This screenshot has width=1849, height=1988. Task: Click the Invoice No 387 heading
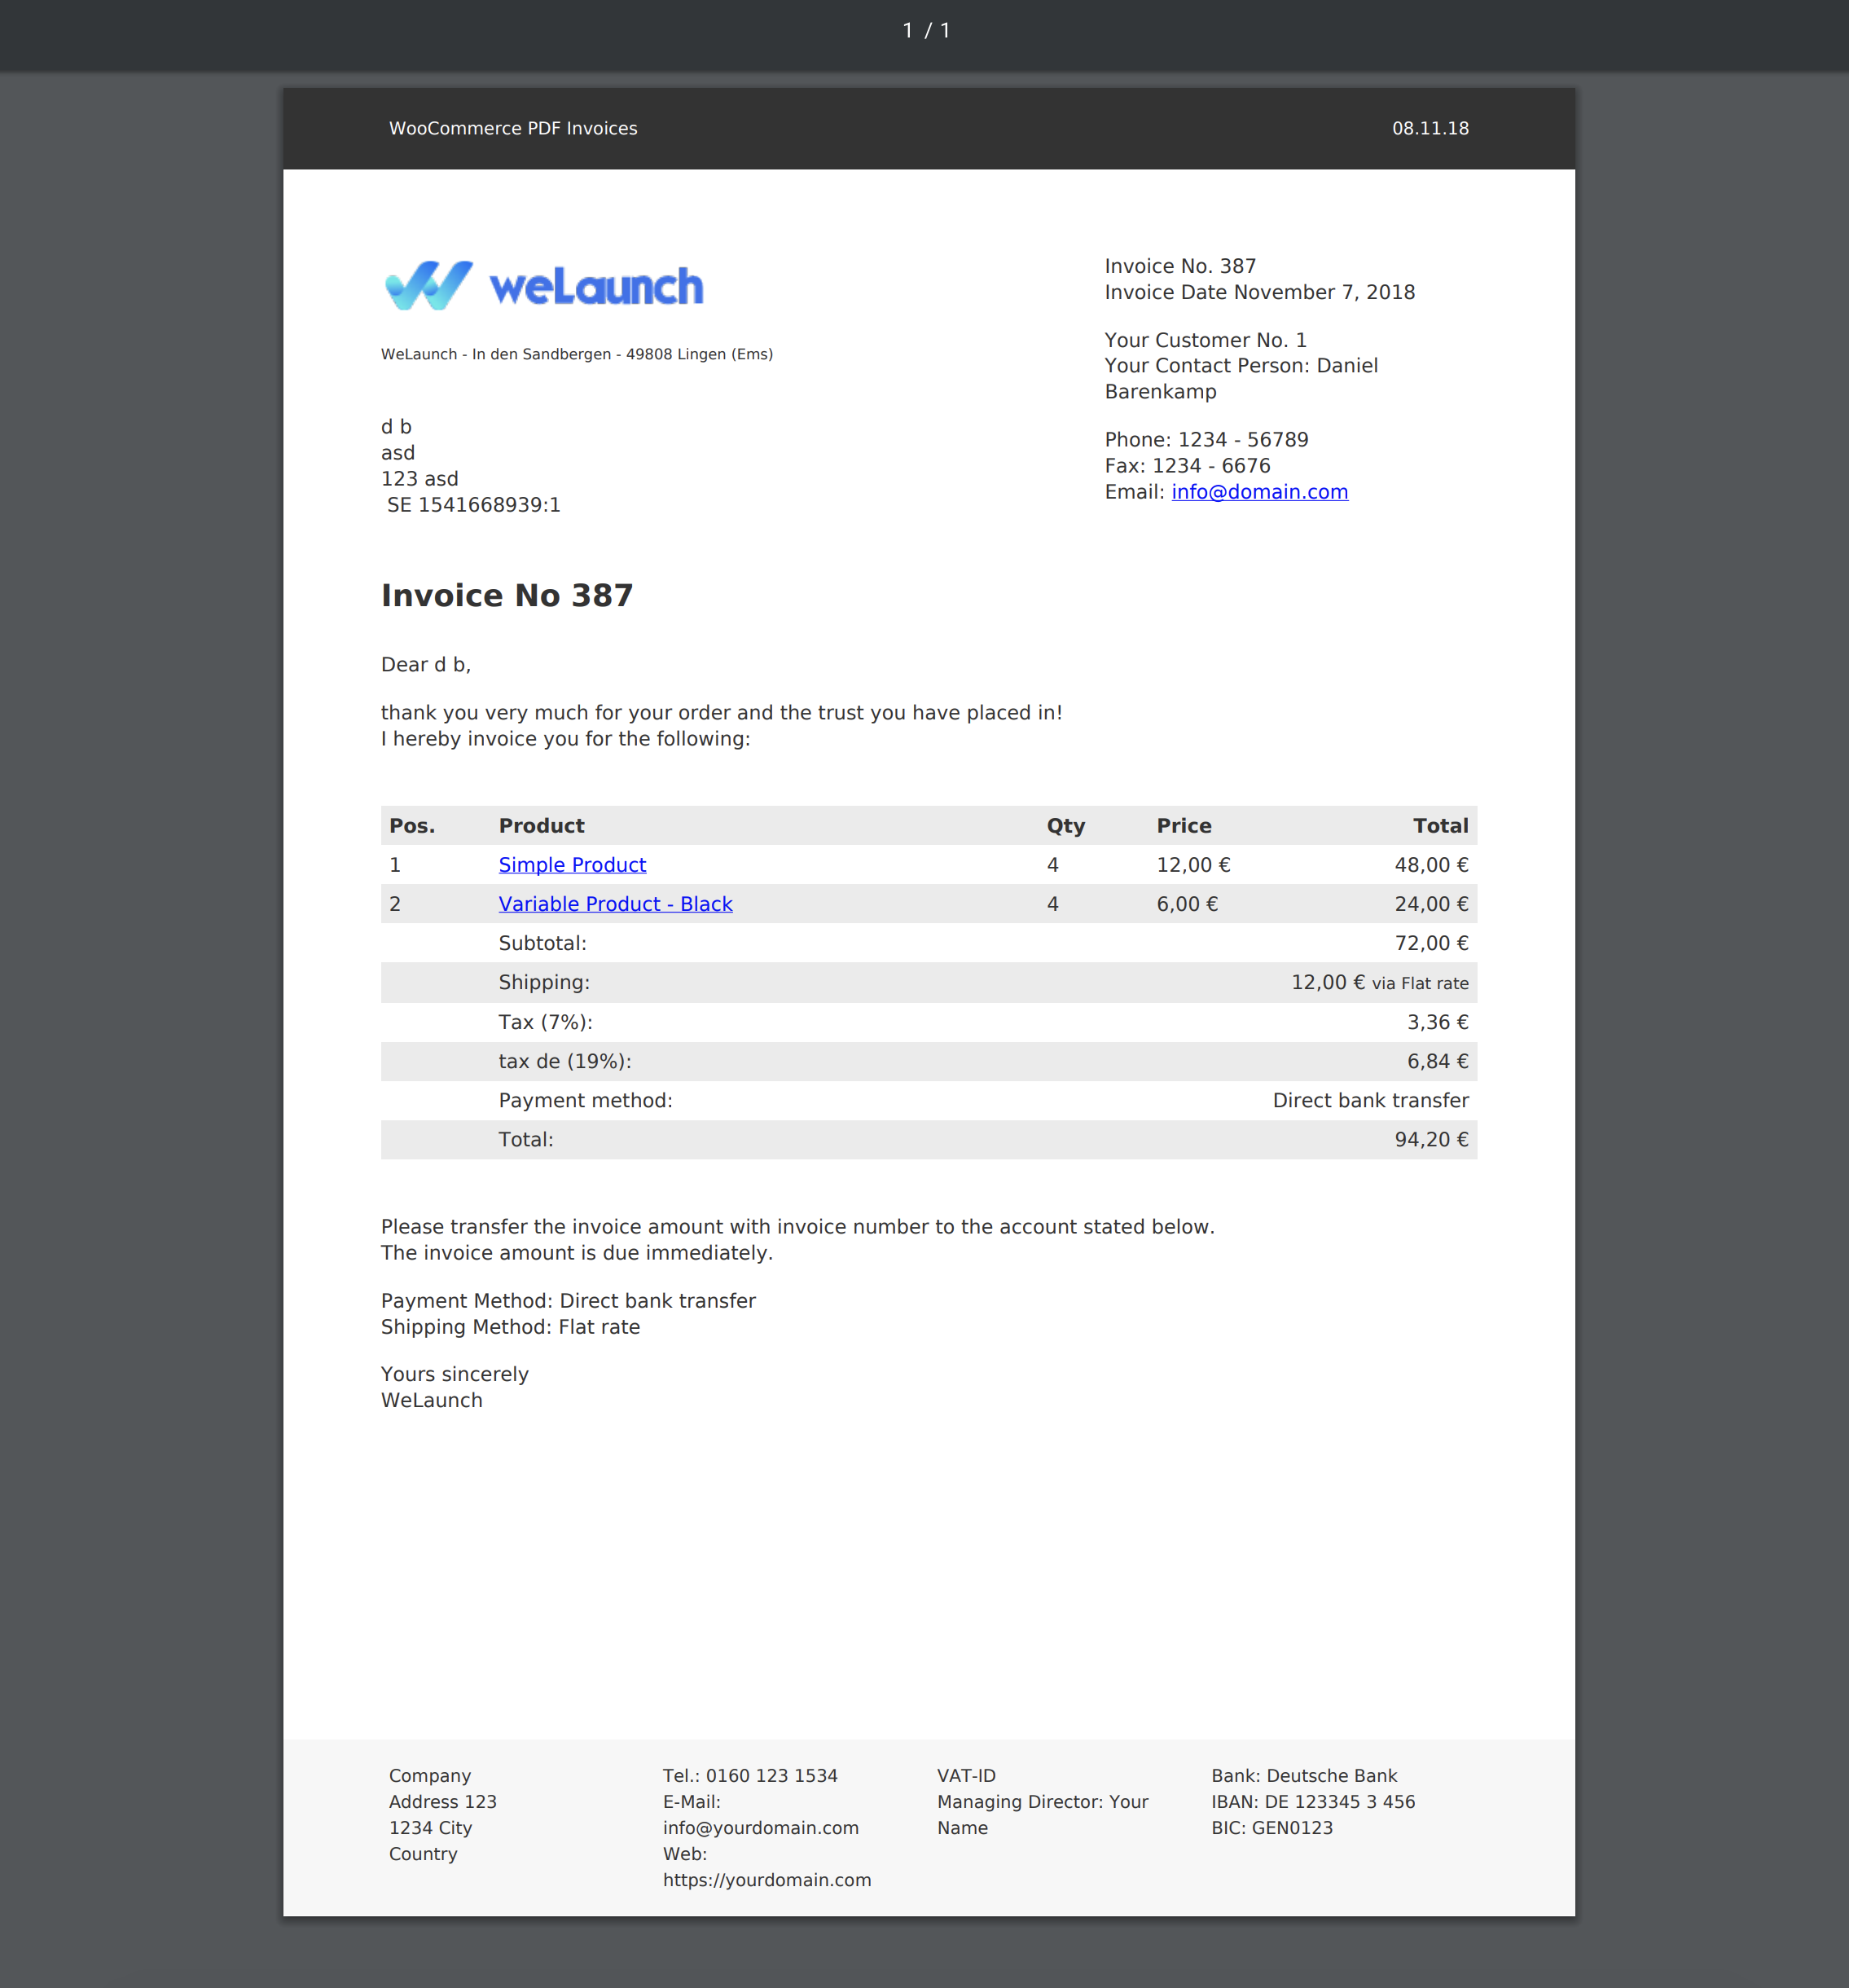click(x=507, y=595)
